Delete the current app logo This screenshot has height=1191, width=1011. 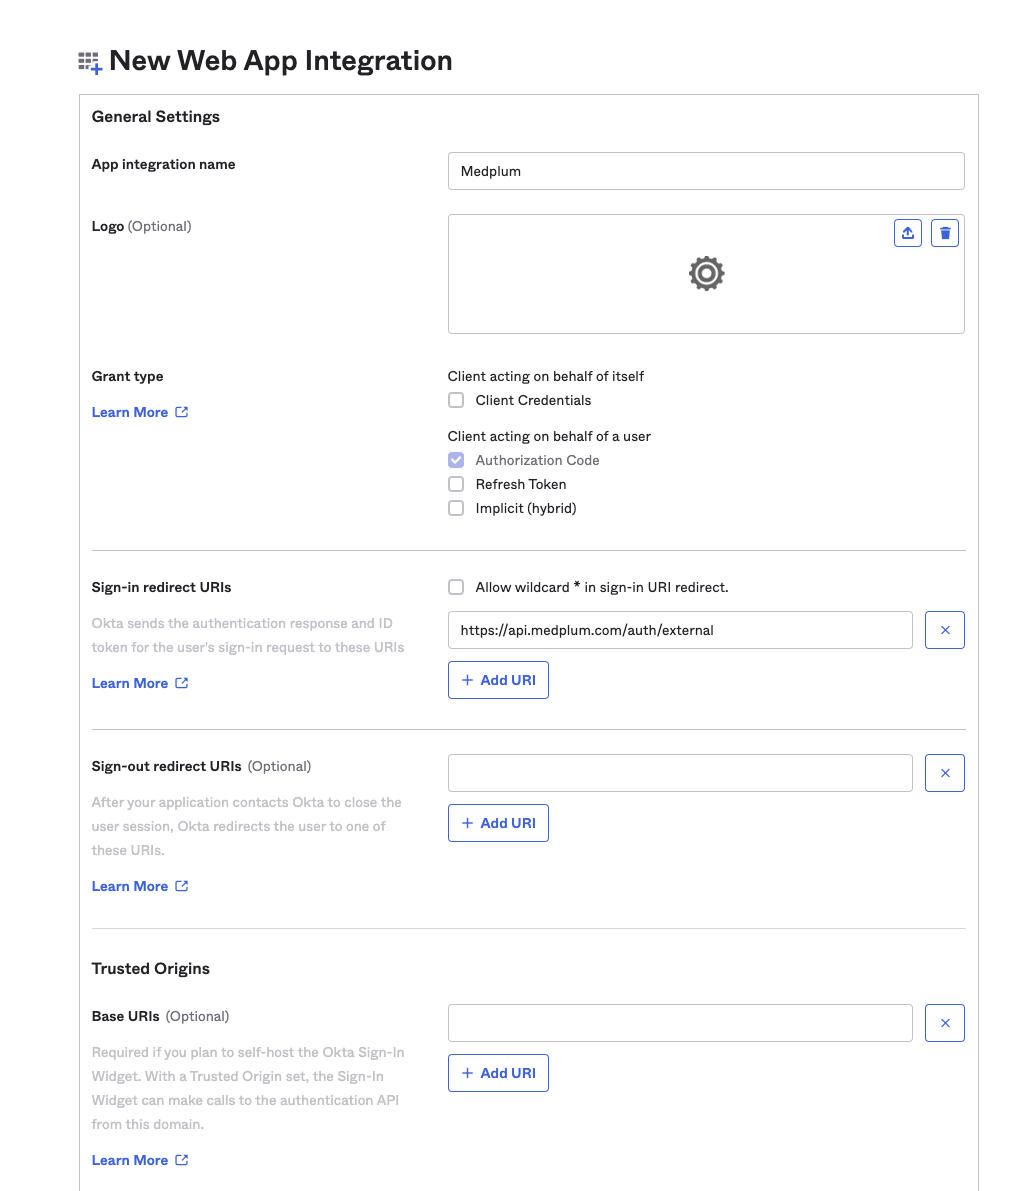coord(944,232)
